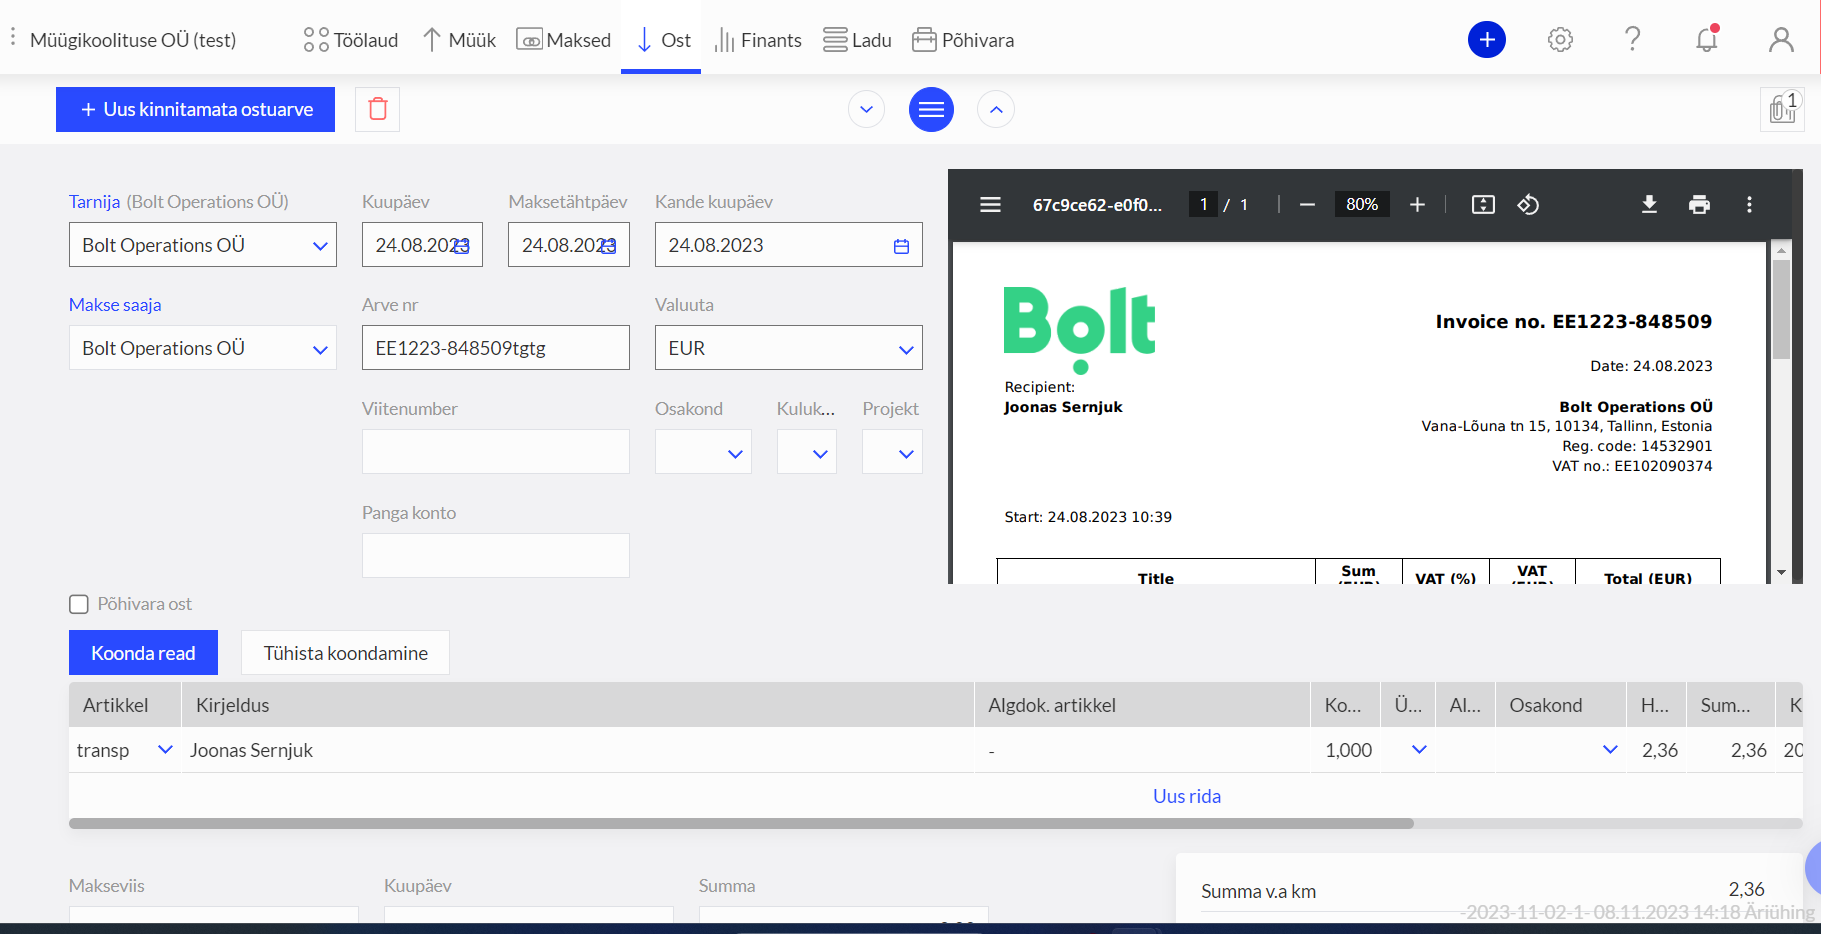The width and height of the screenshot is (1821, 934).
Task: Open the user profile icon
Action: pyautogui.click(x=1781, y=39)
